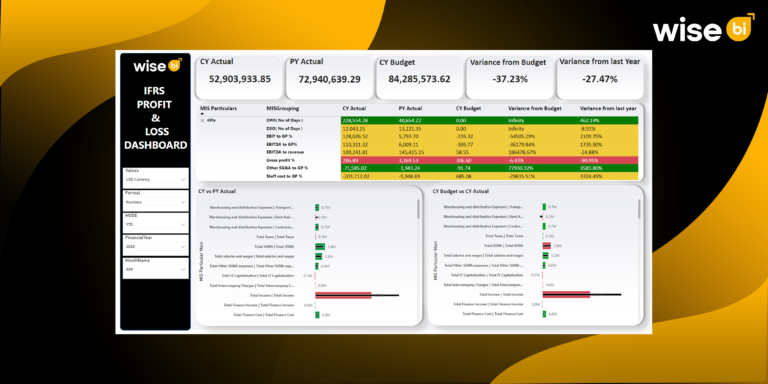Sort by the Variance from last year column header
Screen dimensions: 768x384
(608, 108)
